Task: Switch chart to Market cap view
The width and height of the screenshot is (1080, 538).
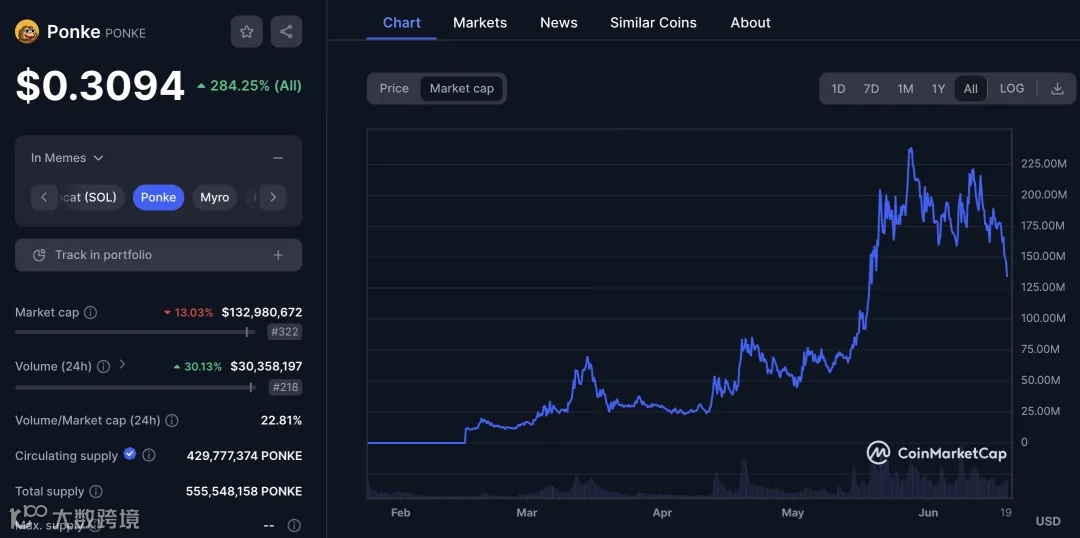Action: coord(461,88)
